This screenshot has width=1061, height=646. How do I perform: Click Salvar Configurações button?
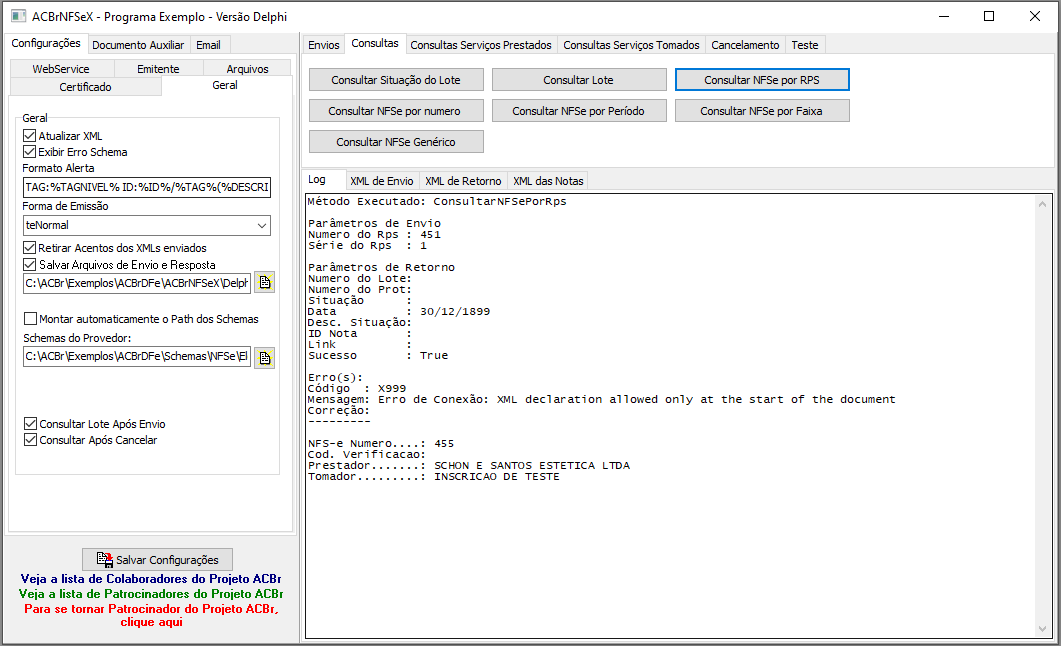[x=158, y=560]
